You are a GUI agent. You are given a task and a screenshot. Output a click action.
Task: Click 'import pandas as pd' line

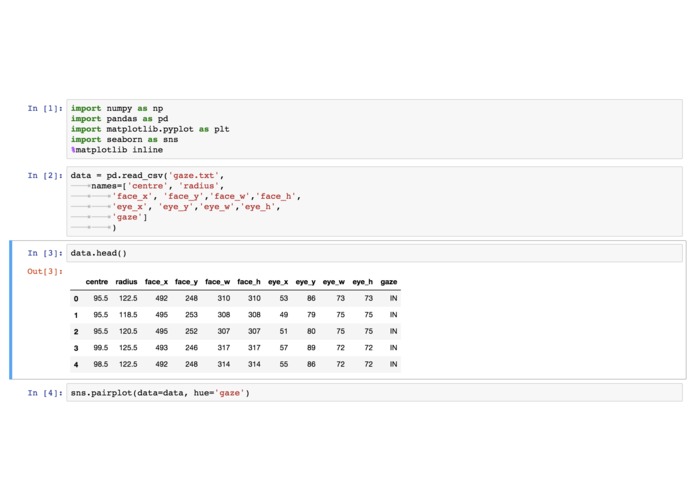pos(119,119)
